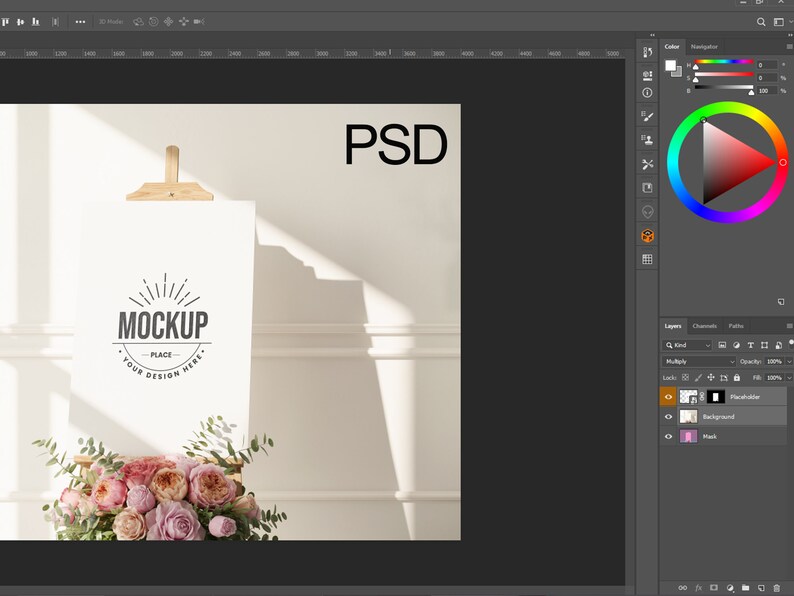Select the Layers tab
The height and width of the screenshot is (596, 794).
673,326
